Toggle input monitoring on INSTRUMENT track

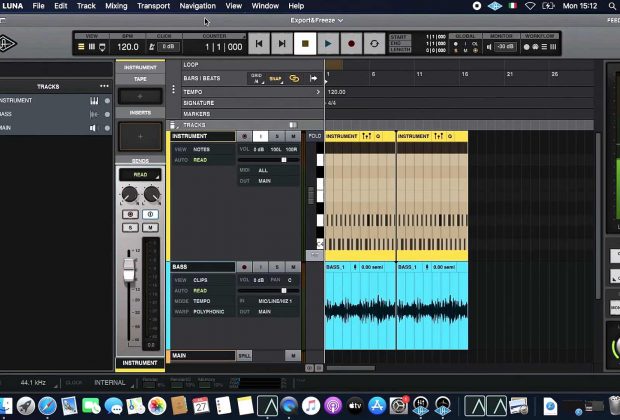pyautogui.click(x=261, y=136)
